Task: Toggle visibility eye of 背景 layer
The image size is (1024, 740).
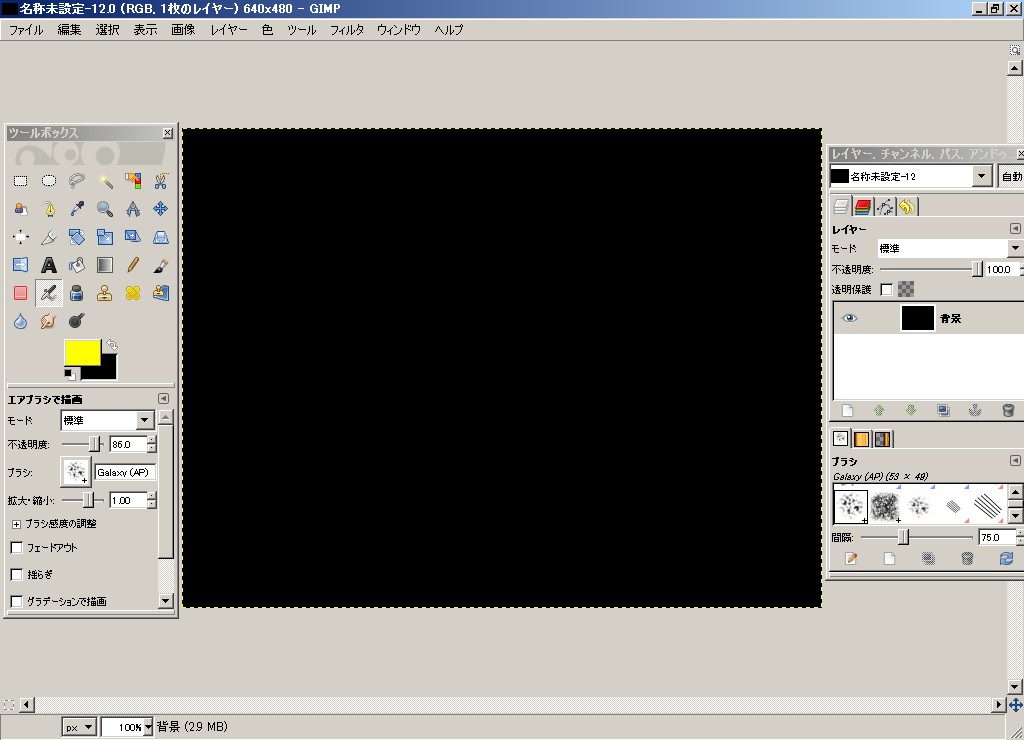Action: [849, 318]
